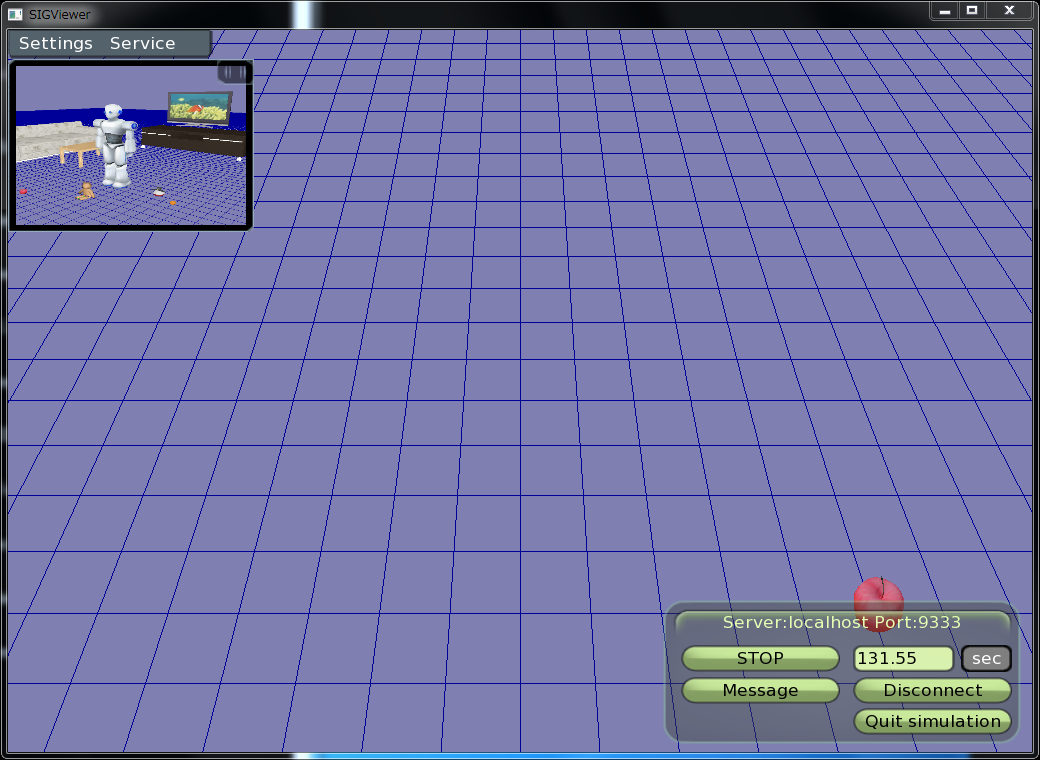The width and height of the screenshot is (1040, 760).
Task: Toggle the sec time unit button
Action: 986,658
